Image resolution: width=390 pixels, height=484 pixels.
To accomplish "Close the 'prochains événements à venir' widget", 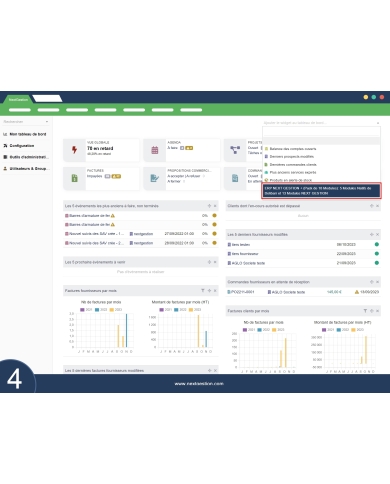I will [x=215, y=262].
